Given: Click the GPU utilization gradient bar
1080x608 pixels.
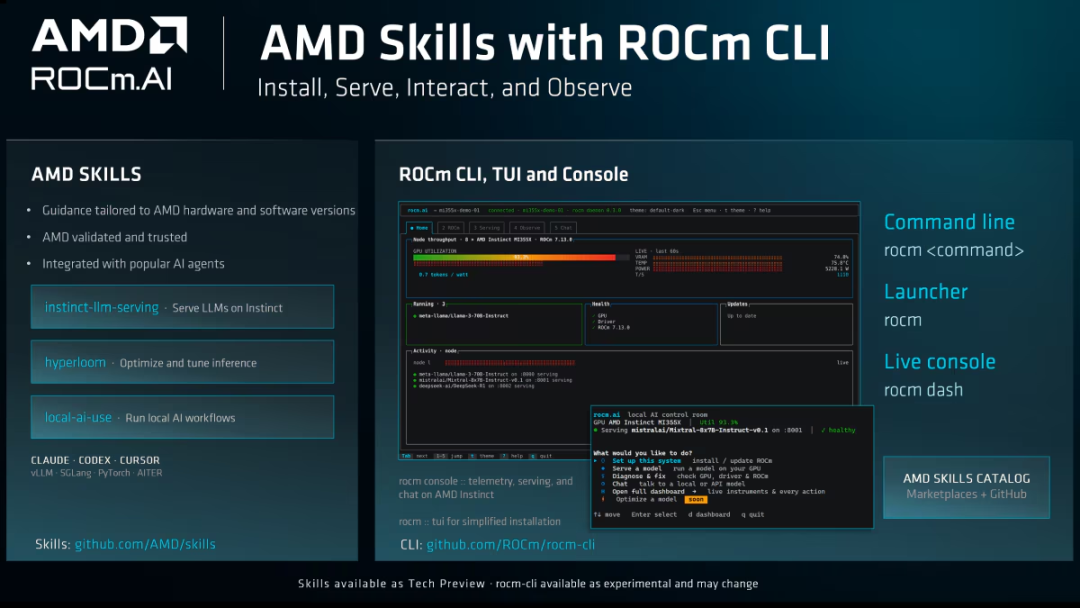Looking at the screenshot, I should tap(515, 258).
